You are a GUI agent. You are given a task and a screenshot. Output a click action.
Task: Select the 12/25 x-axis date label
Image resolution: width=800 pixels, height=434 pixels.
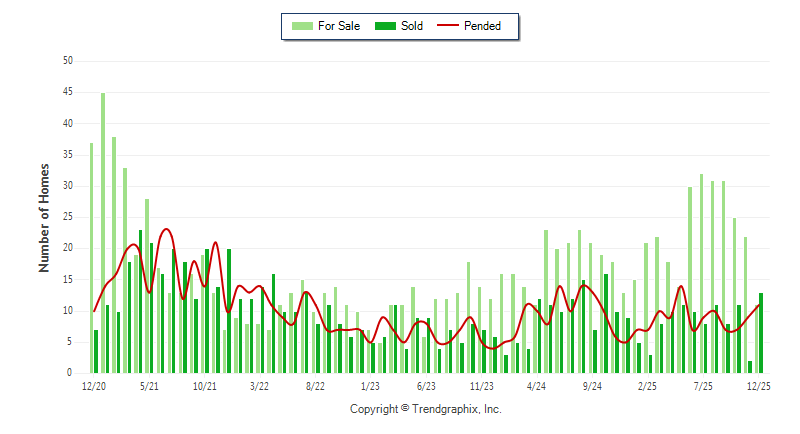[758, 386]
